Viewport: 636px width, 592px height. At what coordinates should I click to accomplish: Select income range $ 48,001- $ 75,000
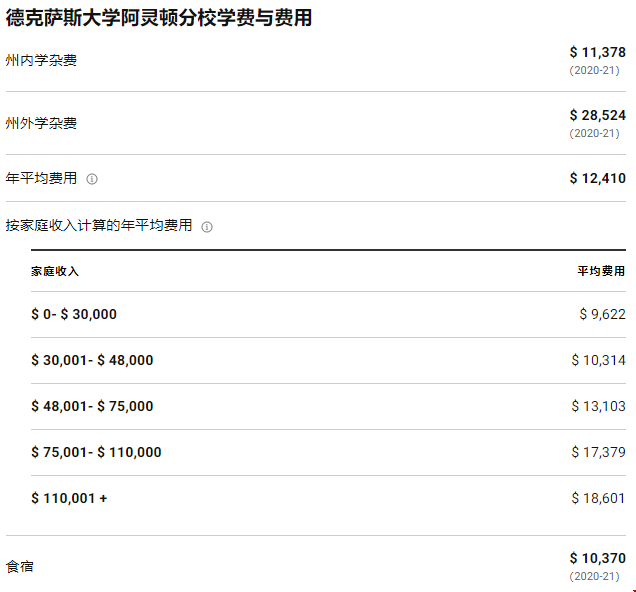point(92,406)
